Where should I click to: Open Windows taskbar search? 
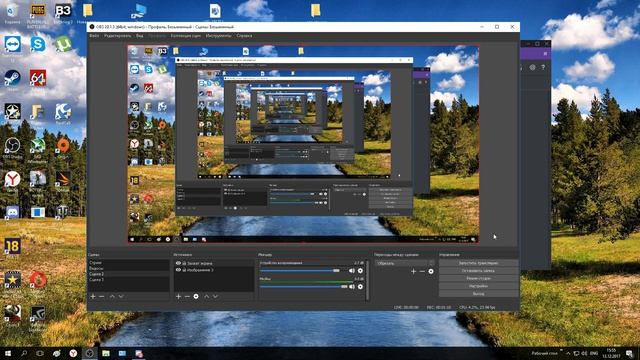[x=24, y=353]
